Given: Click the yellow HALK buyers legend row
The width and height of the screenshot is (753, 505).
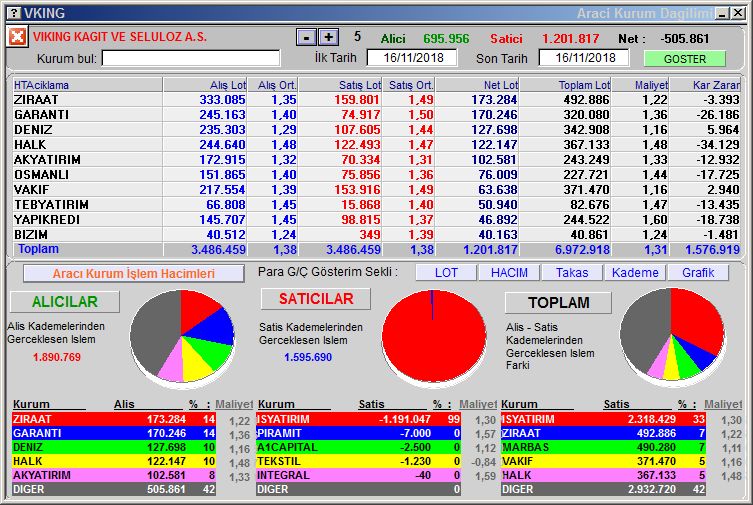Looking at the screenshot, I should (x=114, y=461).
